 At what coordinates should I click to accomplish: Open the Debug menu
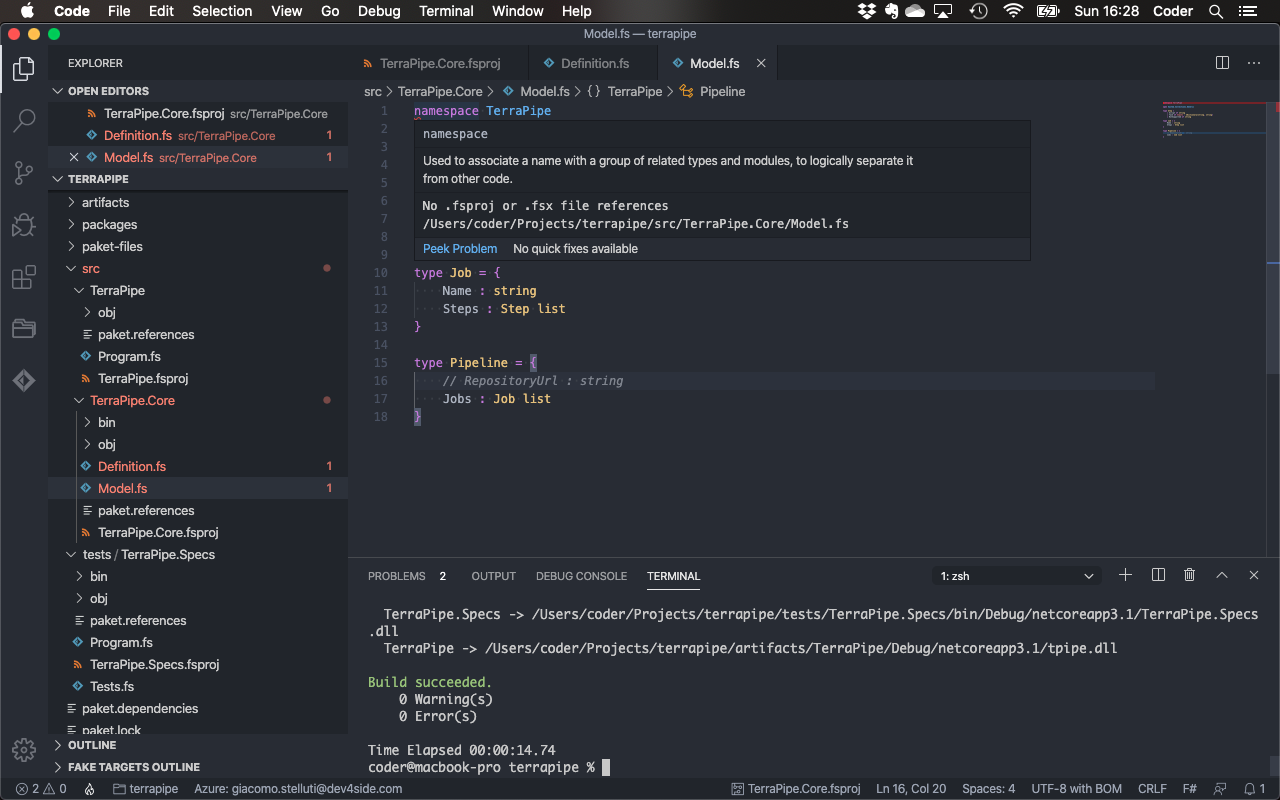point(378,11)
